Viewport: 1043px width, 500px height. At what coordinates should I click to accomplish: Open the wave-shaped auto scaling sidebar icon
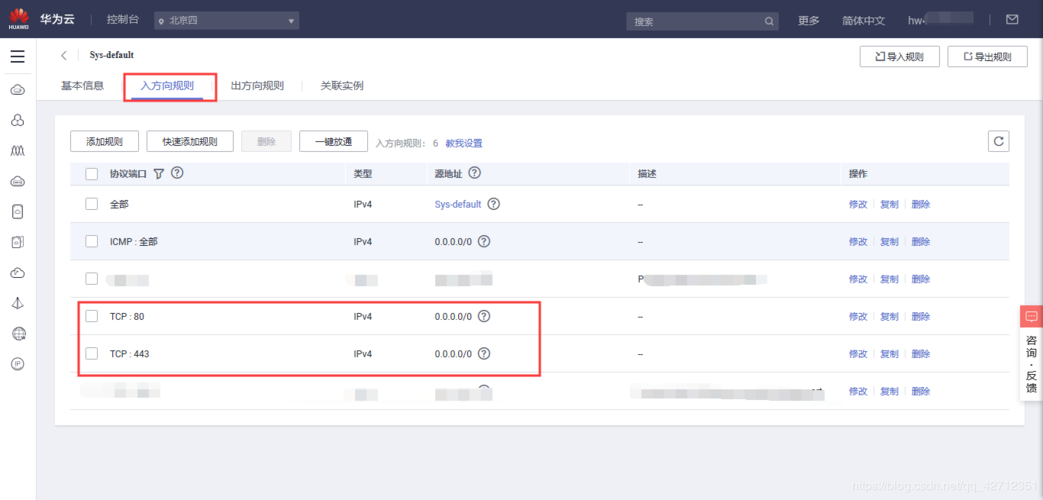click(18, 151)
